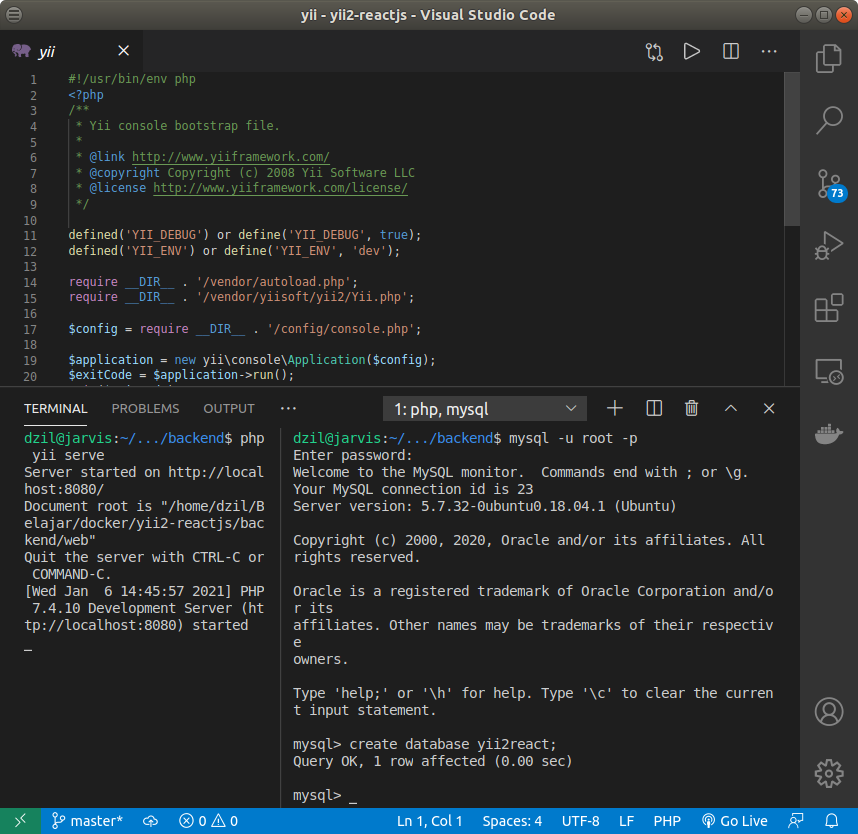The width and height of the screenshot is (858, 834).
Task: Open the terminal selector dropdown 'php, mysql'
Action: (485, 409)
